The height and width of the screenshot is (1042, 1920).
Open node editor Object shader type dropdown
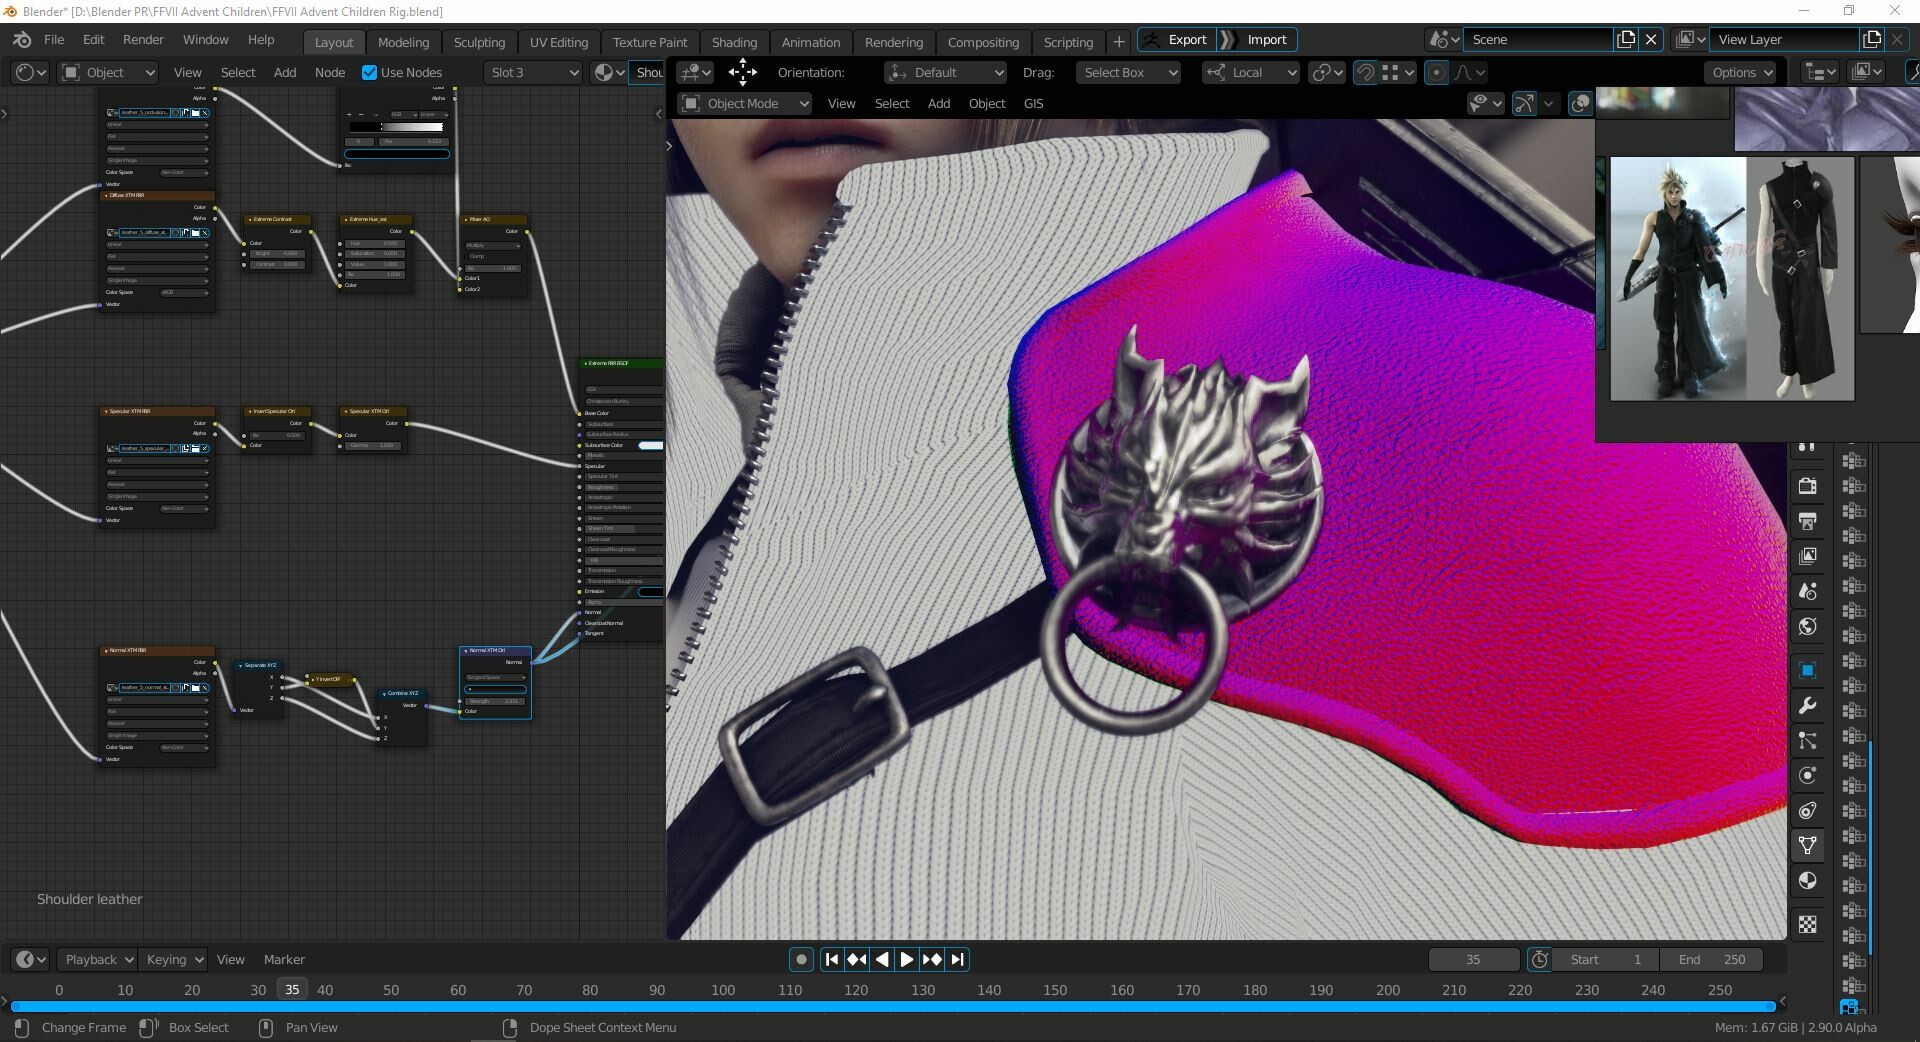tap(108, 72)
